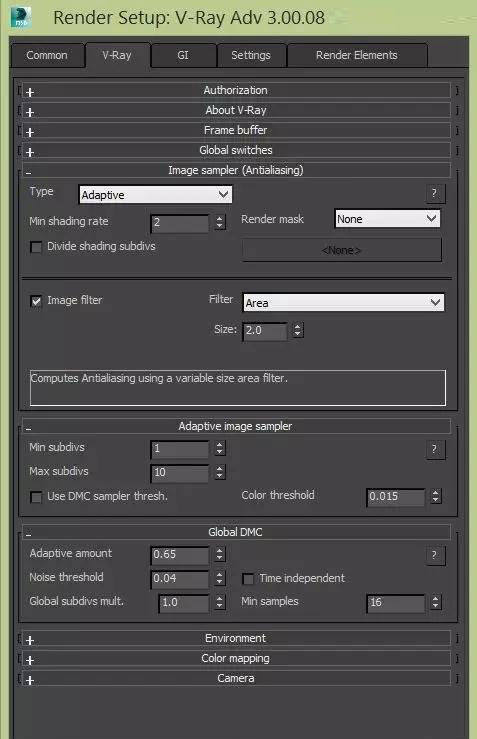This screenshot has width=477, height=739.
Task: Open the Settings tab
Action: pos(251,55)
